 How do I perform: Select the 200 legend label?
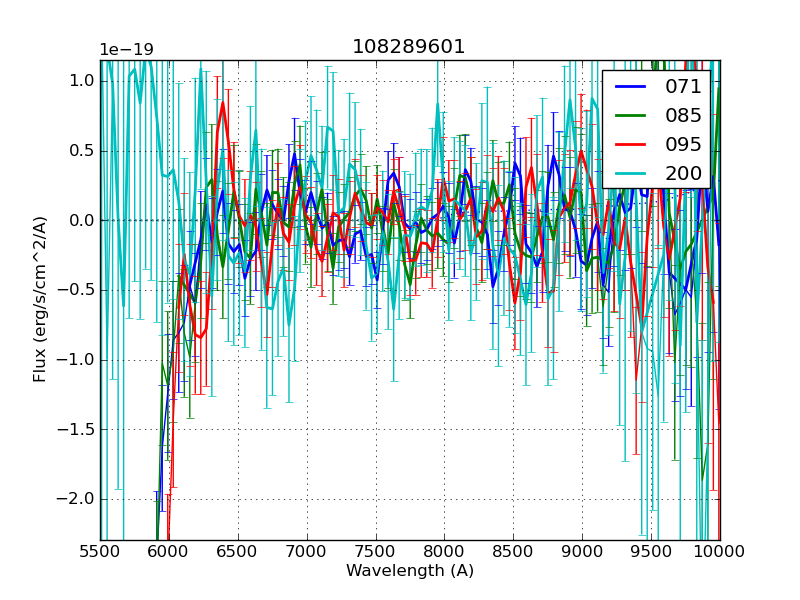click(683, 173)
